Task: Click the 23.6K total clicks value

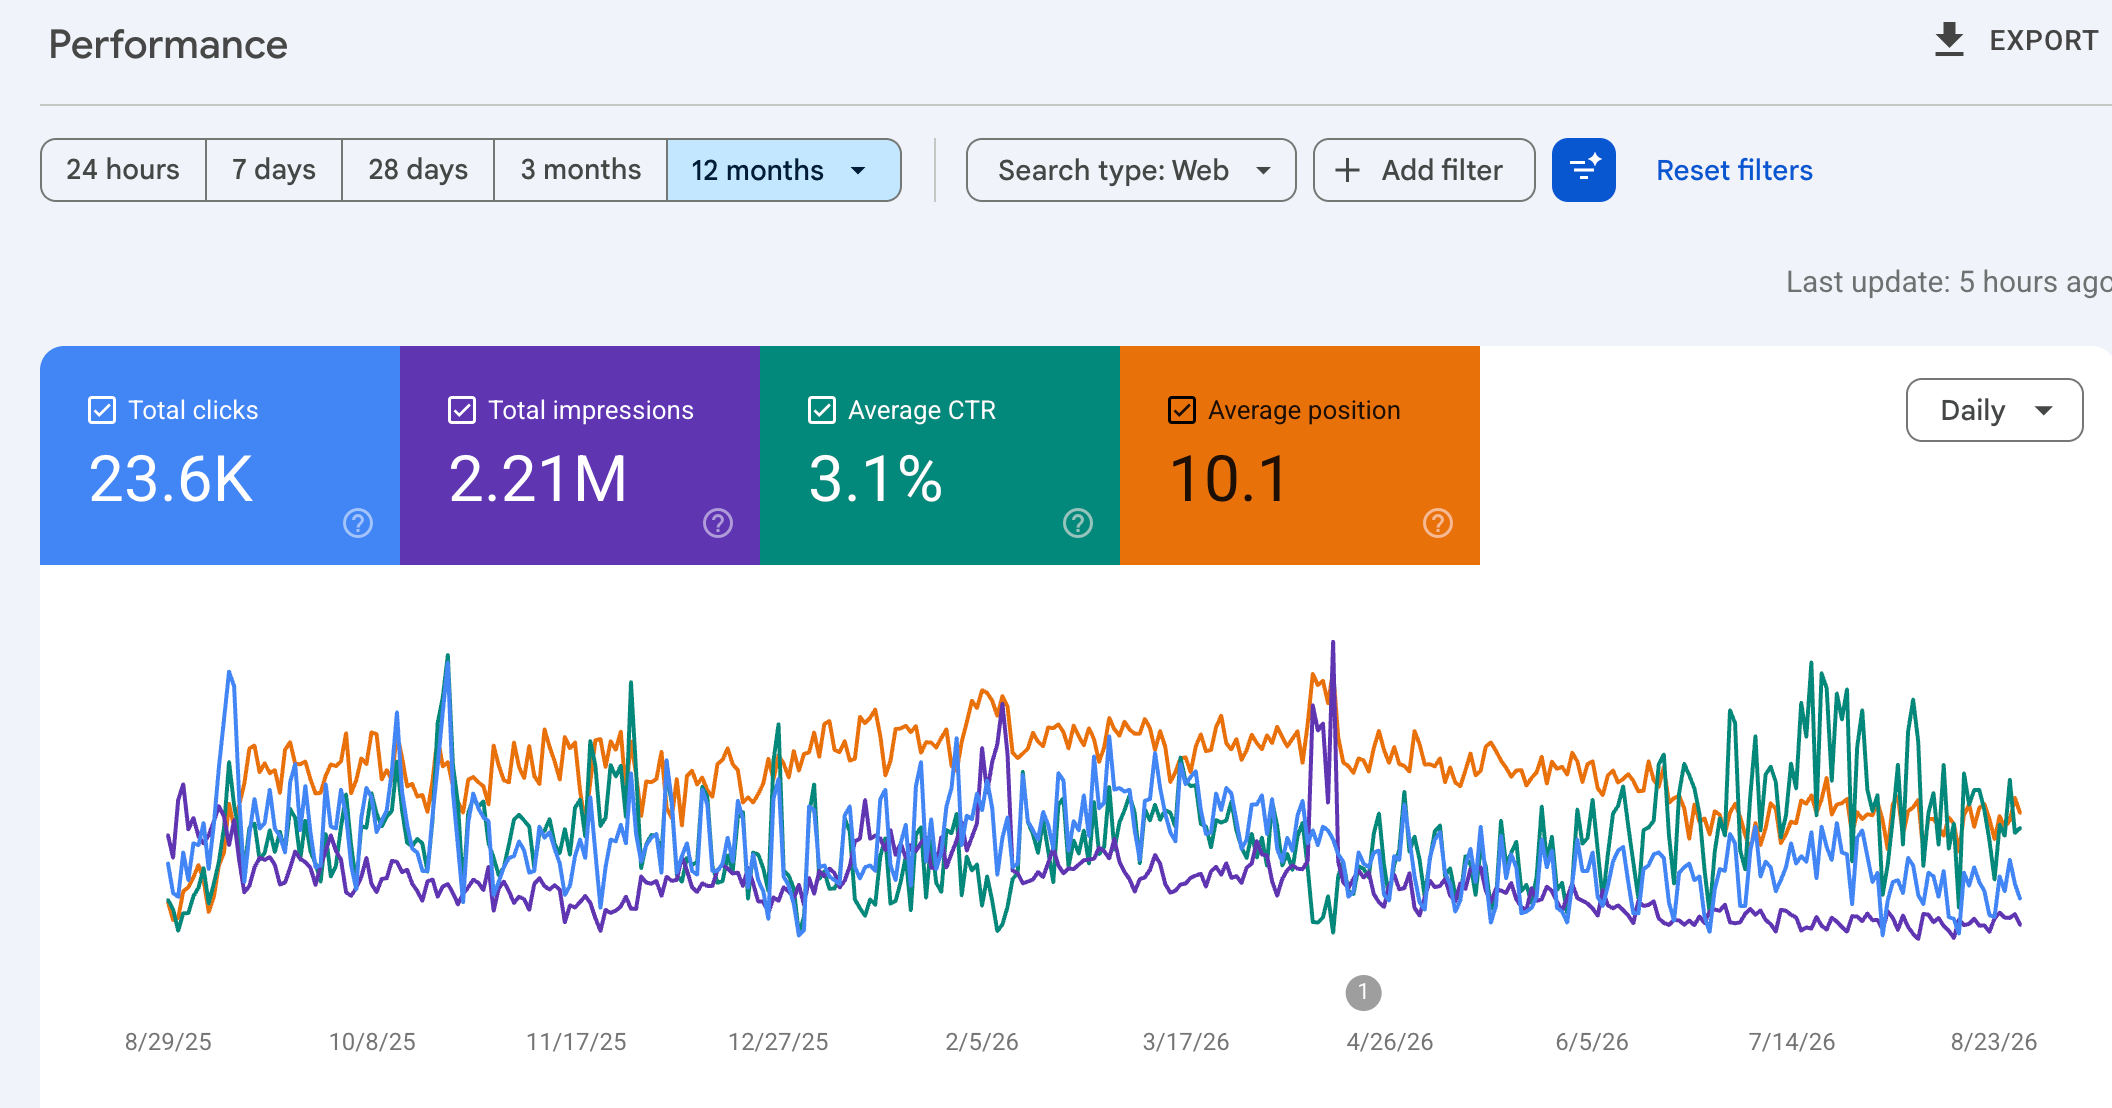Action: (x=171, y=479)
